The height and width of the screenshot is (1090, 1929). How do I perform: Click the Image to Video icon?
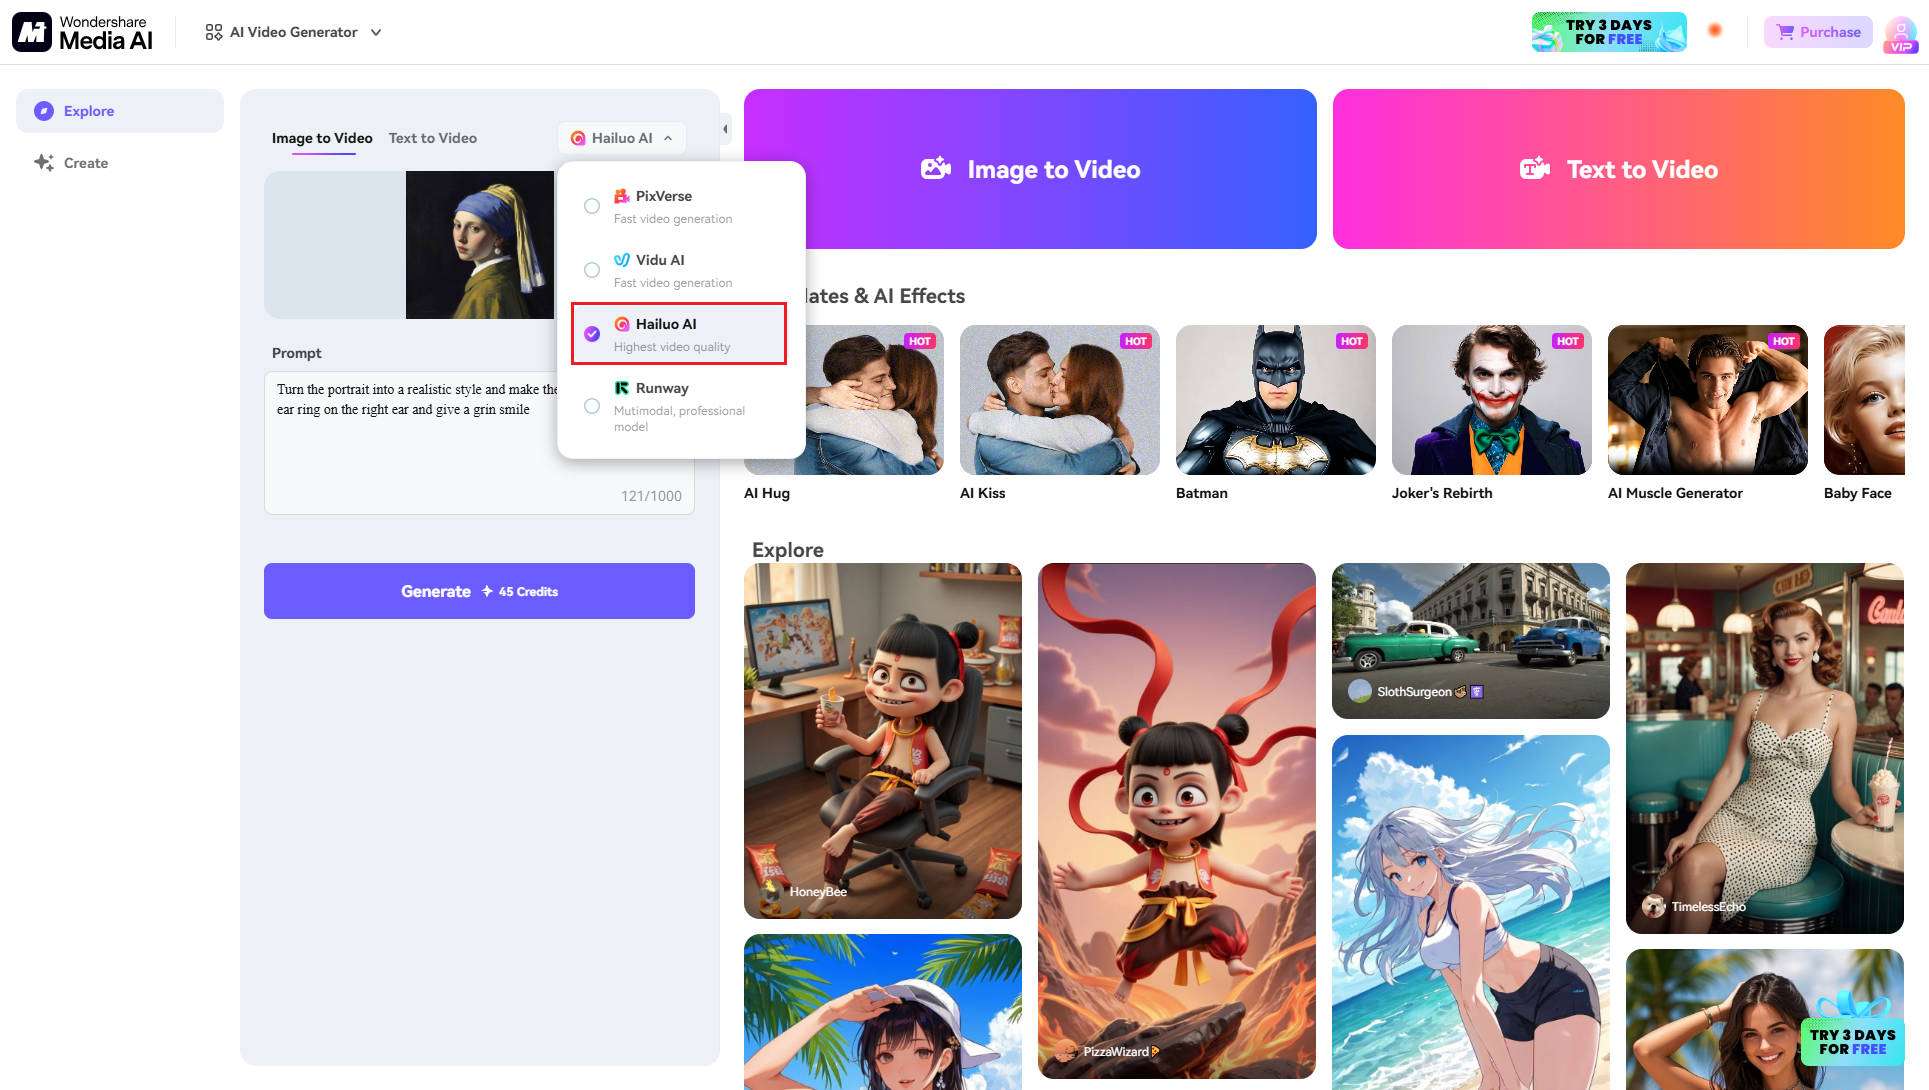[935, 168]
